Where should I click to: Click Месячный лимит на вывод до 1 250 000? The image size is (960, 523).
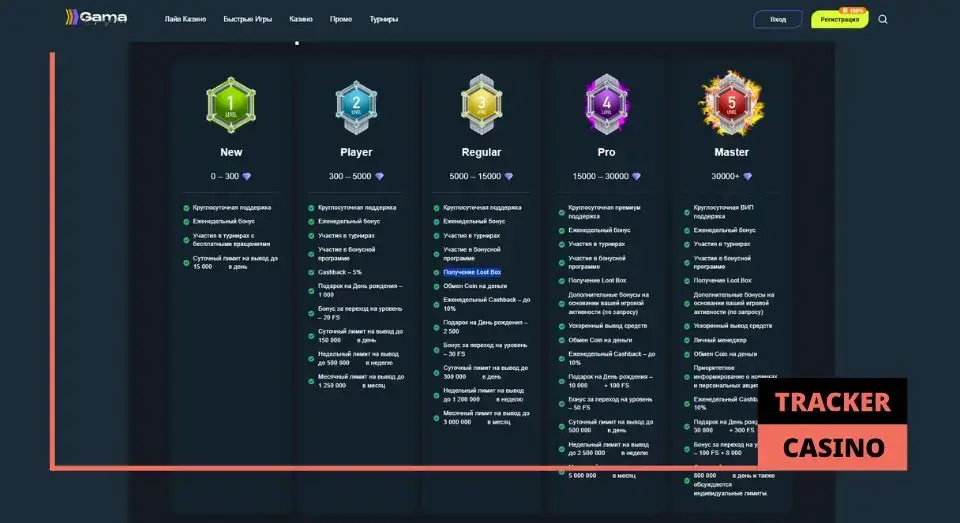[361, 381]
